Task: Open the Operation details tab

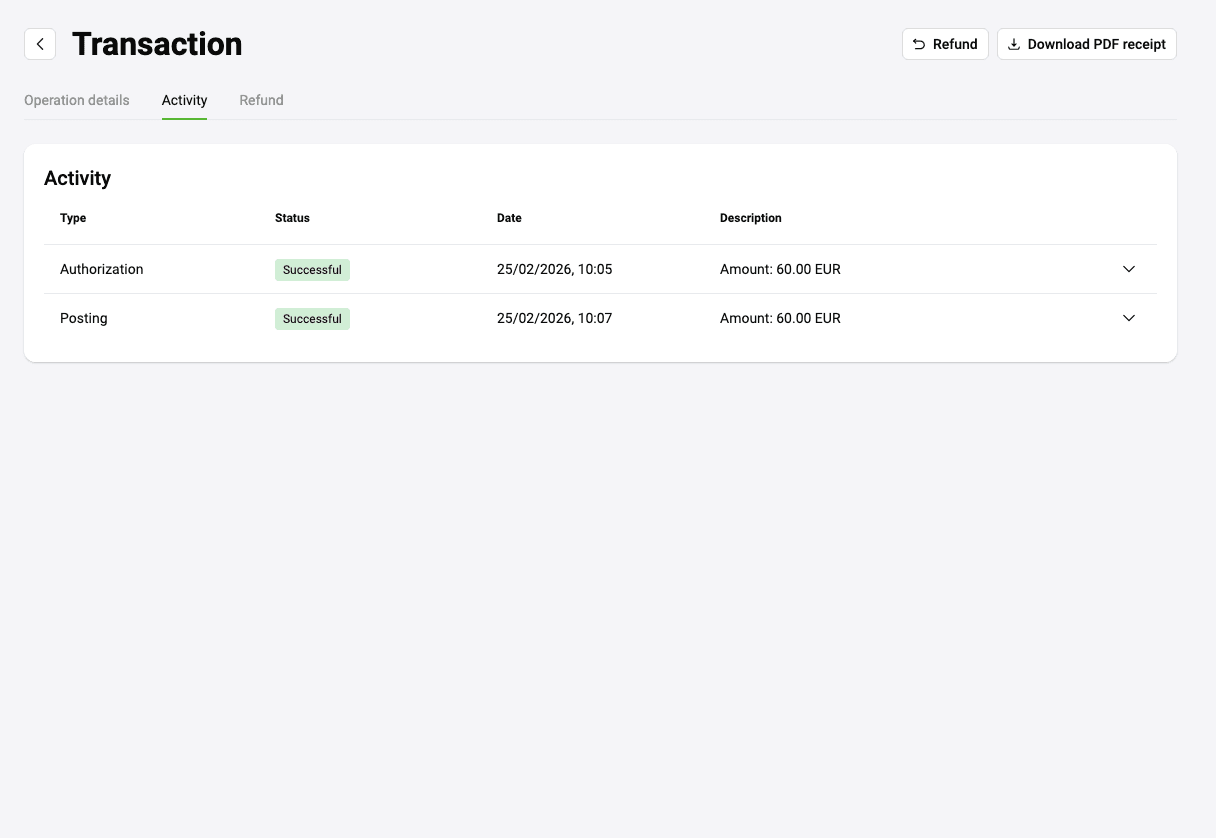Action: pyautogui.click(x=77, y=100)
